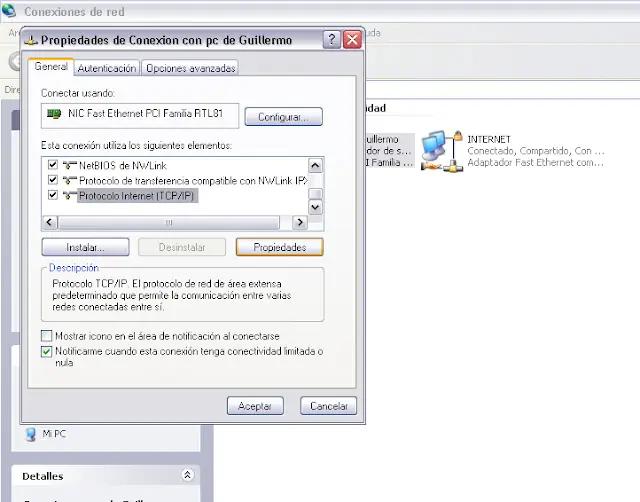Click the Instalar... button

tap(85, 247)
